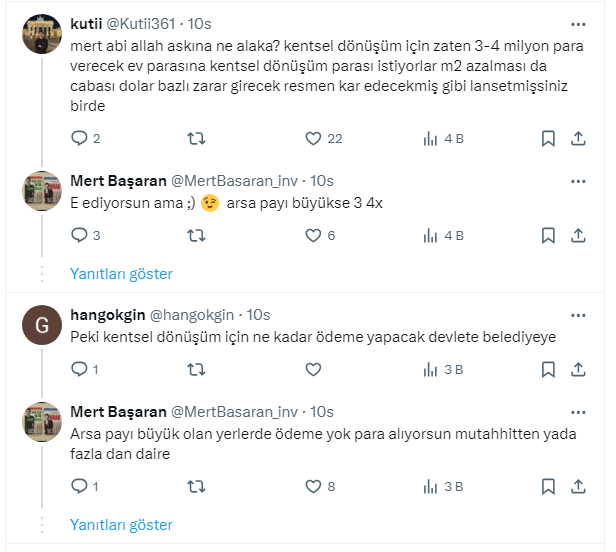
Task: Open more options on Mert's first reply
Action: (578, 181)
